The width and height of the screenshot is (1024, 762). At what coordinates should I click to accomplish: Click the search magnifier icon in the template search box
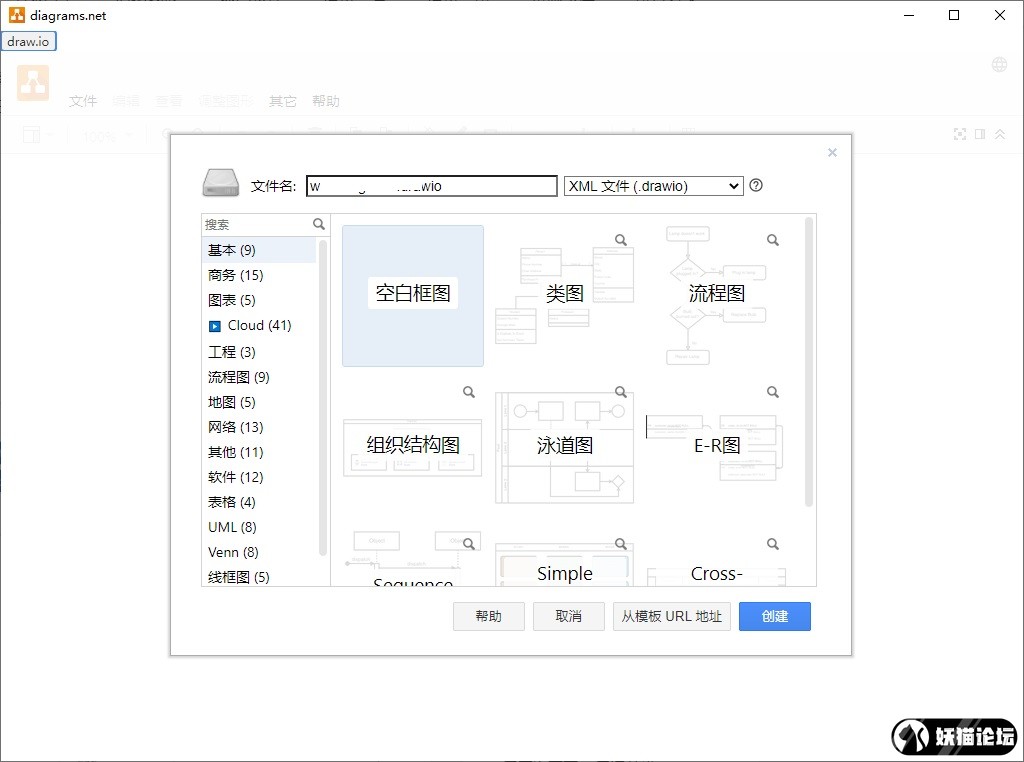(319, 224)
